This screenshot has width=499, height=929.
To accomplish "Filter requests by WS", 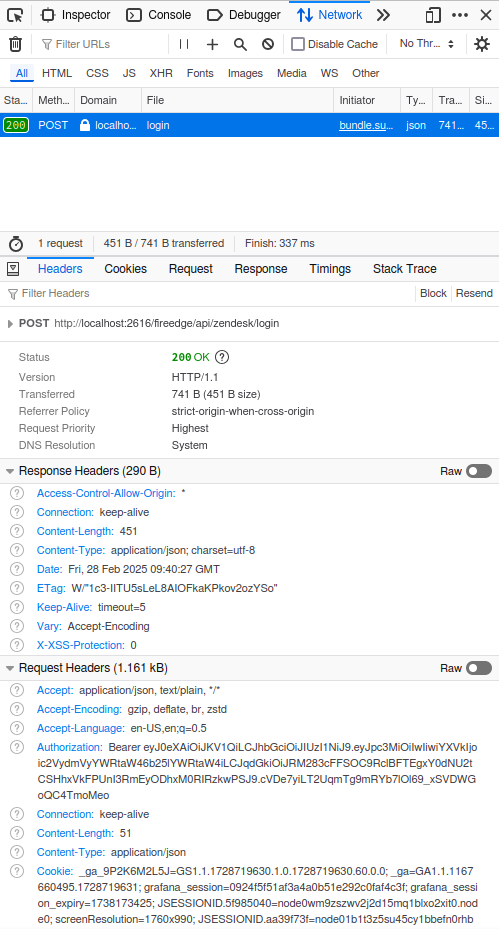I will [330, 73].
